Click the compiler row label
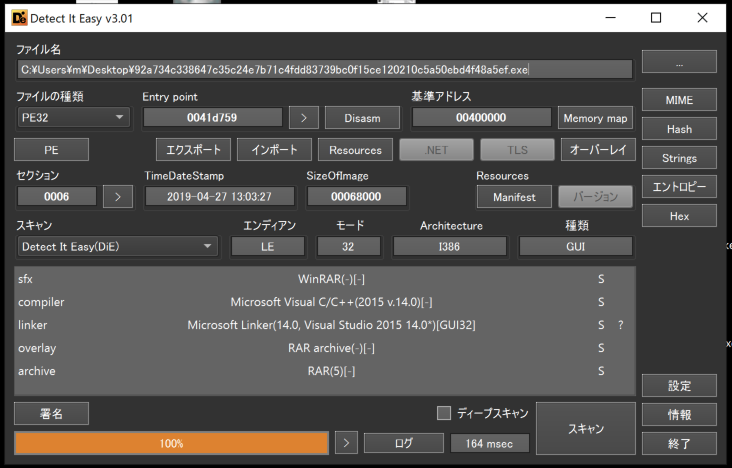 pyautogui.click(x=41, y=302)
